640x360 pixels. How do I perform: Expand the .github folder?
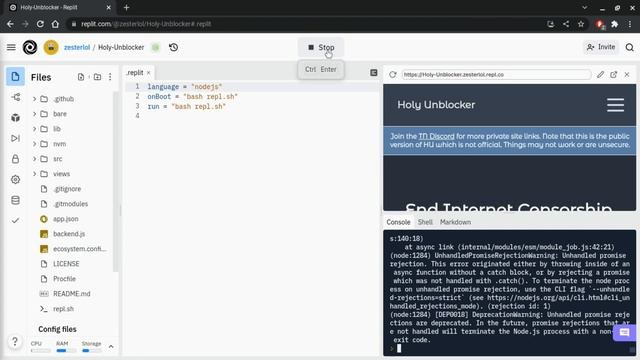pyautogui.click(x=34, y=99)
